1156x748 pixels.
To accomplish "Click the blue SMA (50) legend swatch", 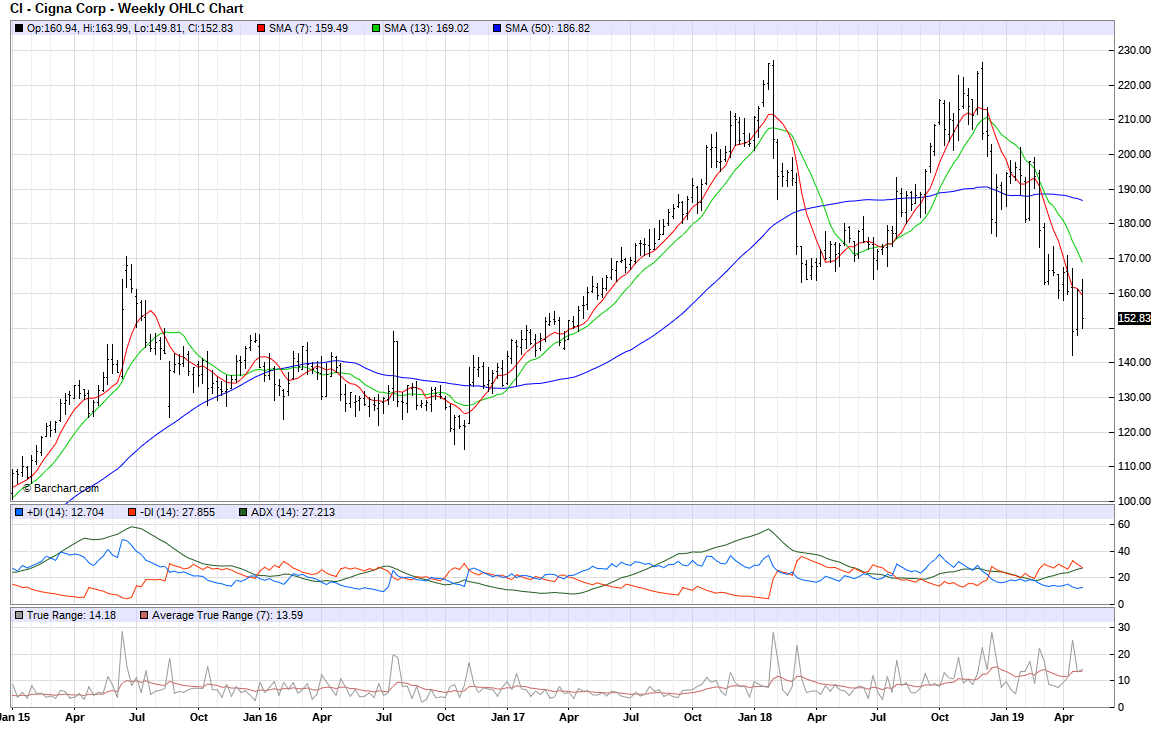I will click(x=497, y=28).
